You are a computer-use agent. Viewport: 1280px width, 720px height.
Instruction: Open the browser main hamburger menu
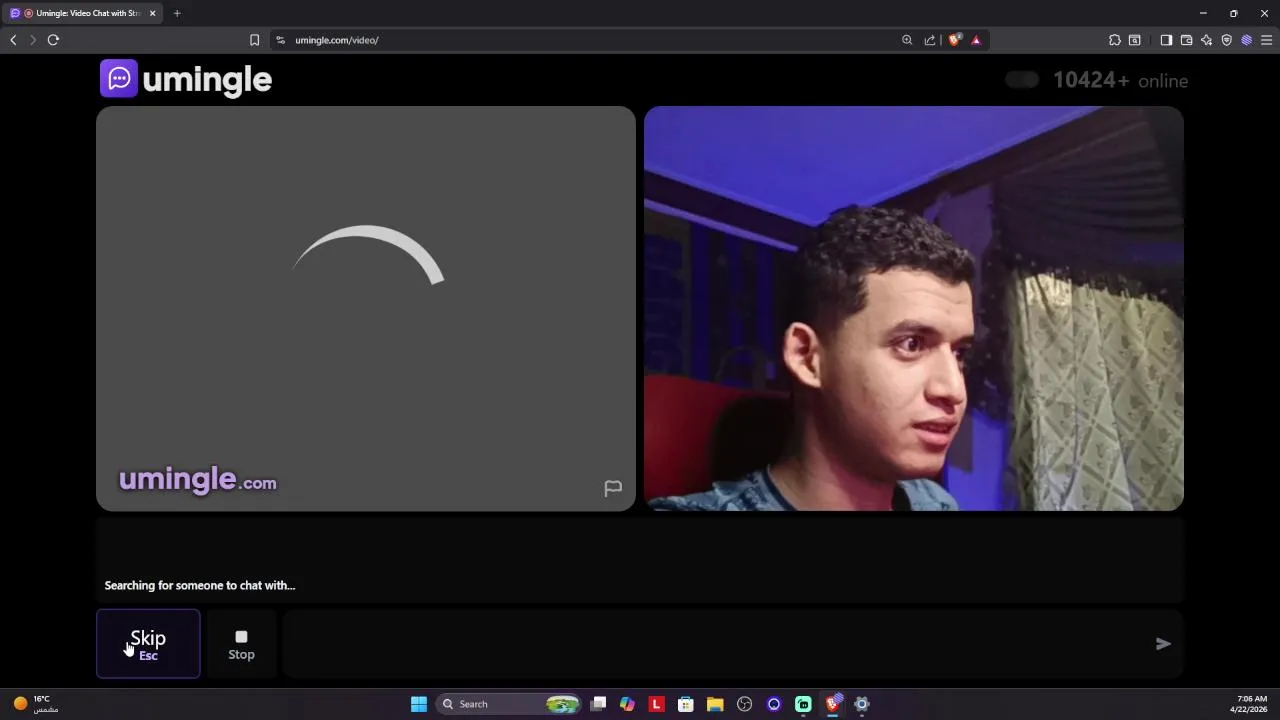click(1266, 40)
